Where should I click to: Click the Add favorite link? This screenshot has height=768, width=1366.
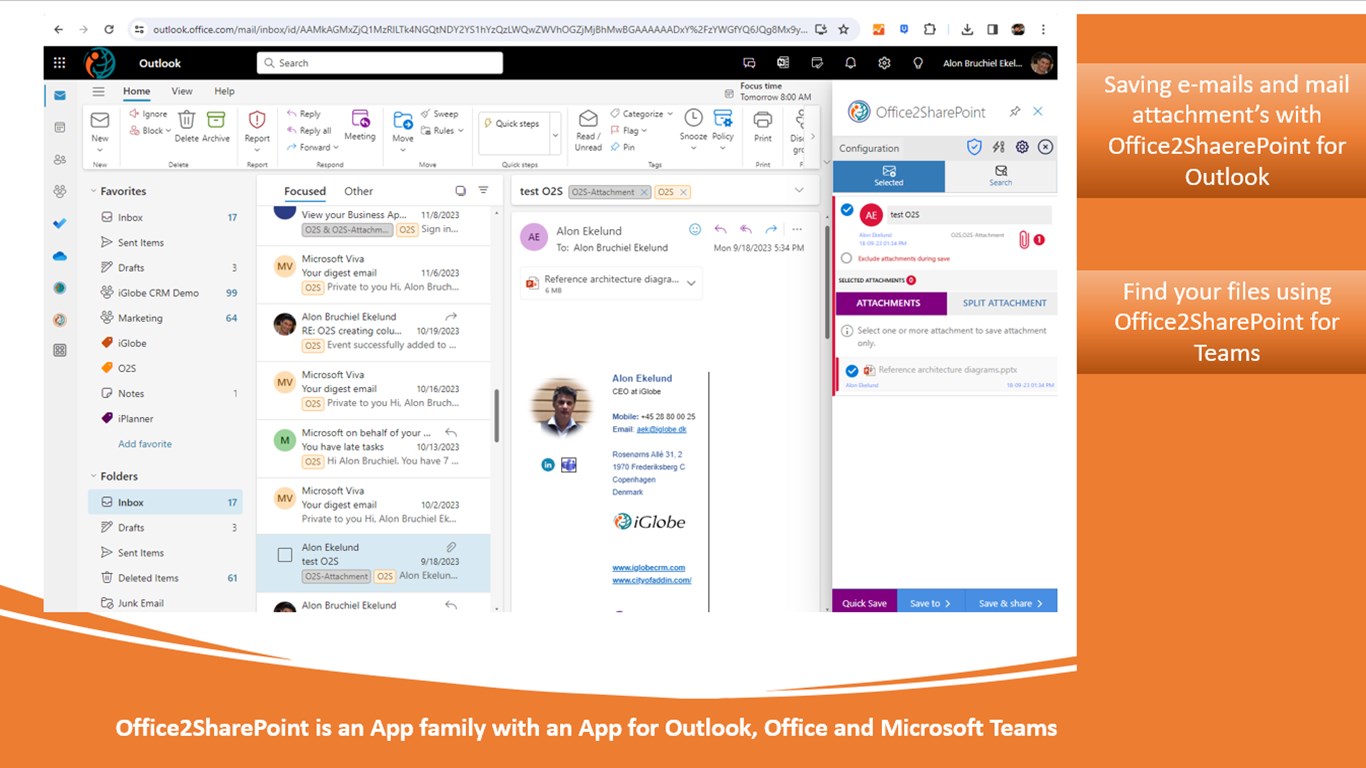pyautogui.click(x=145, y=444)
